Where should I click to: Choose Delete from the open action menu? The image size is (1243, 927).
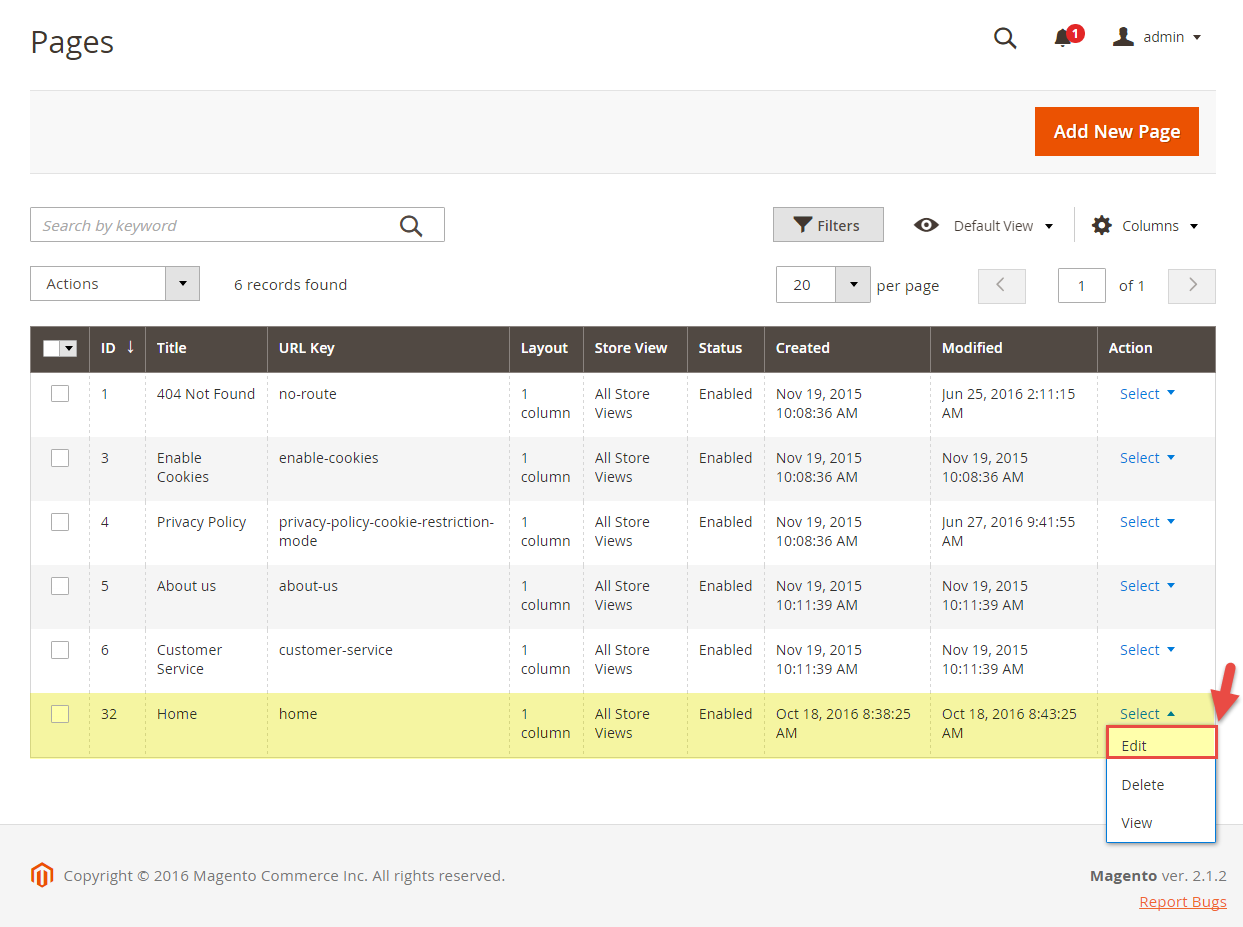tap(1143, 785)
